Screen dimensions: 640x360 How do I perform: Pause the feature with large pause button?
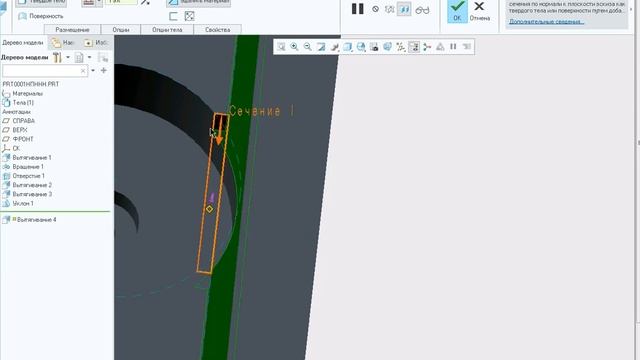[358, 9]
